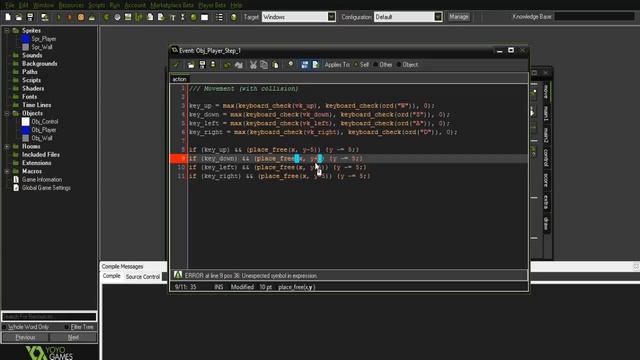Create a new font resource
The width and height of the screenshot is (640, 360).
pyautogui.click(x=172, y=17)
